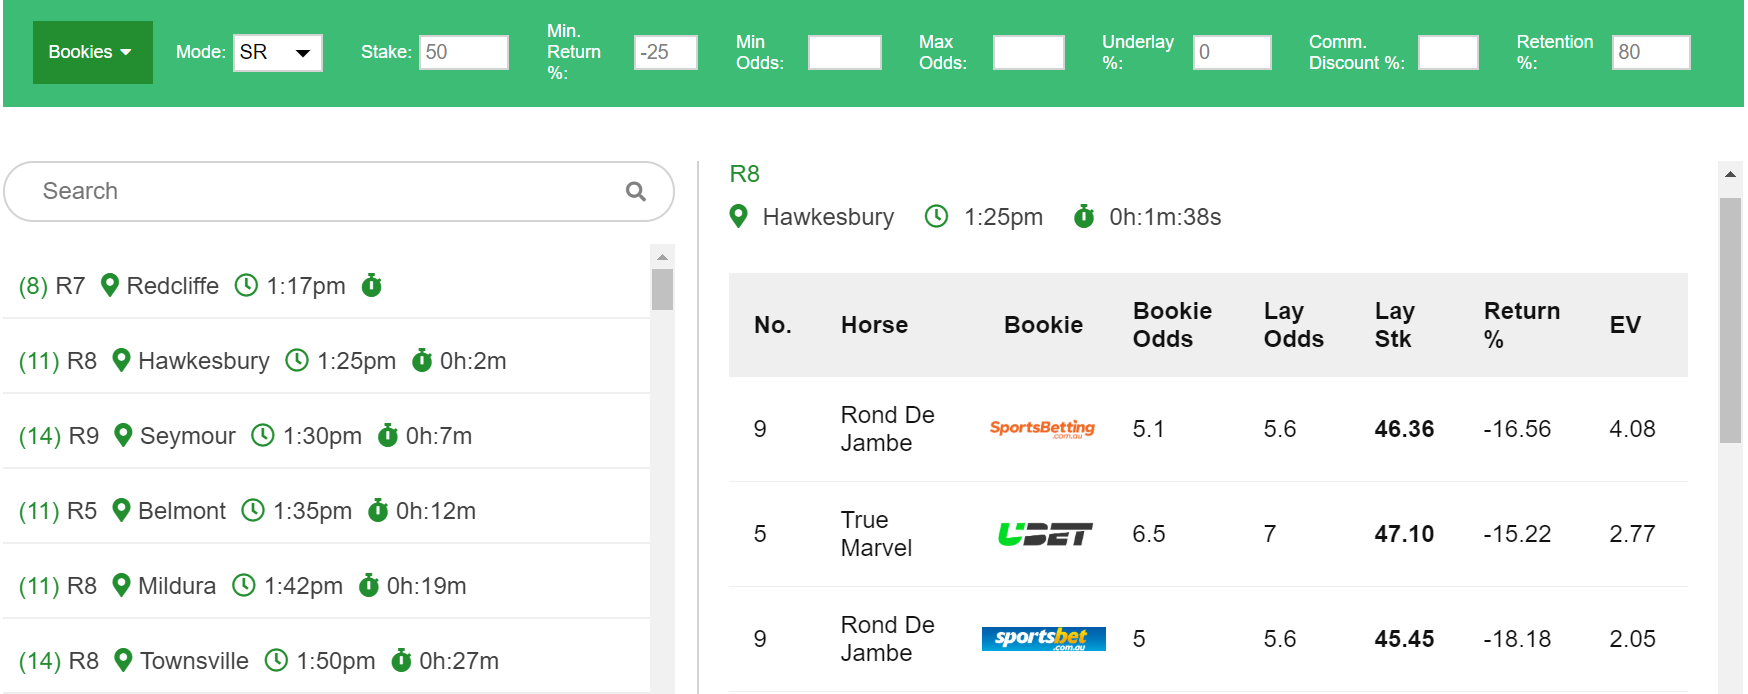Click the location pin icon next to Seymour
Image resolution: width=1748 pixels, height=694 pixels.
click(x=123, y=435)
